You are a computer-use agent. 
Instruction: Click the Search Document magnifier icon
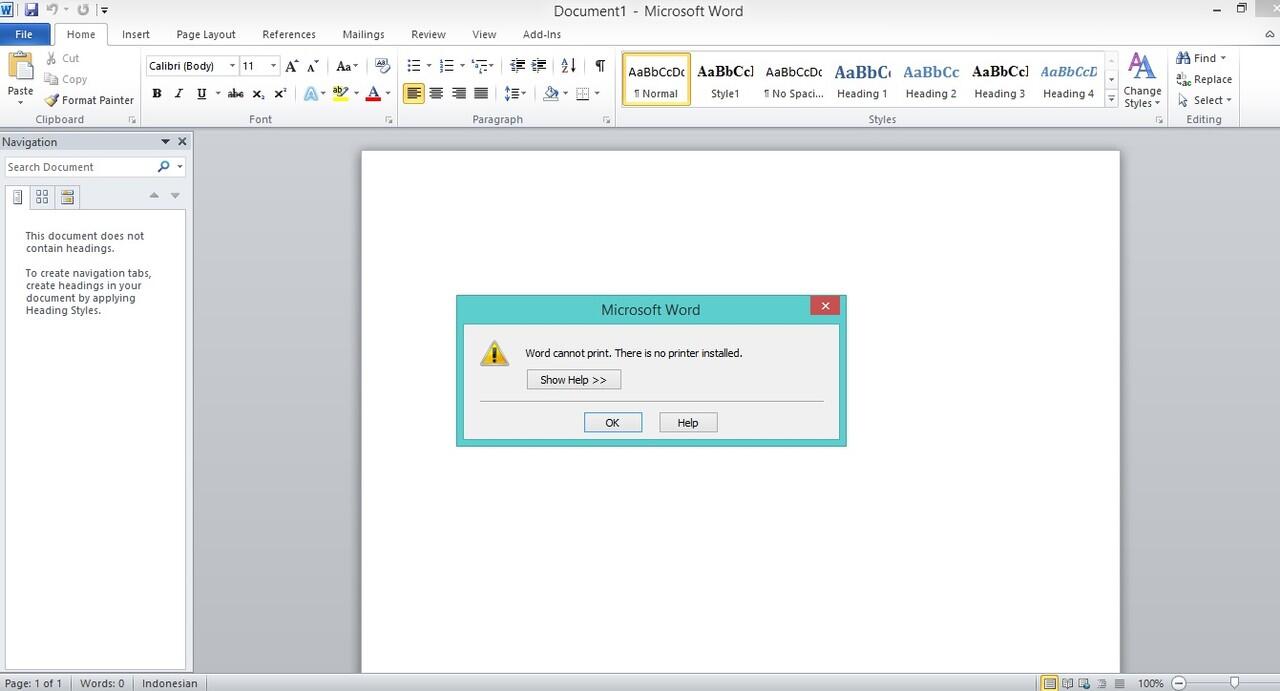[164, 167]
